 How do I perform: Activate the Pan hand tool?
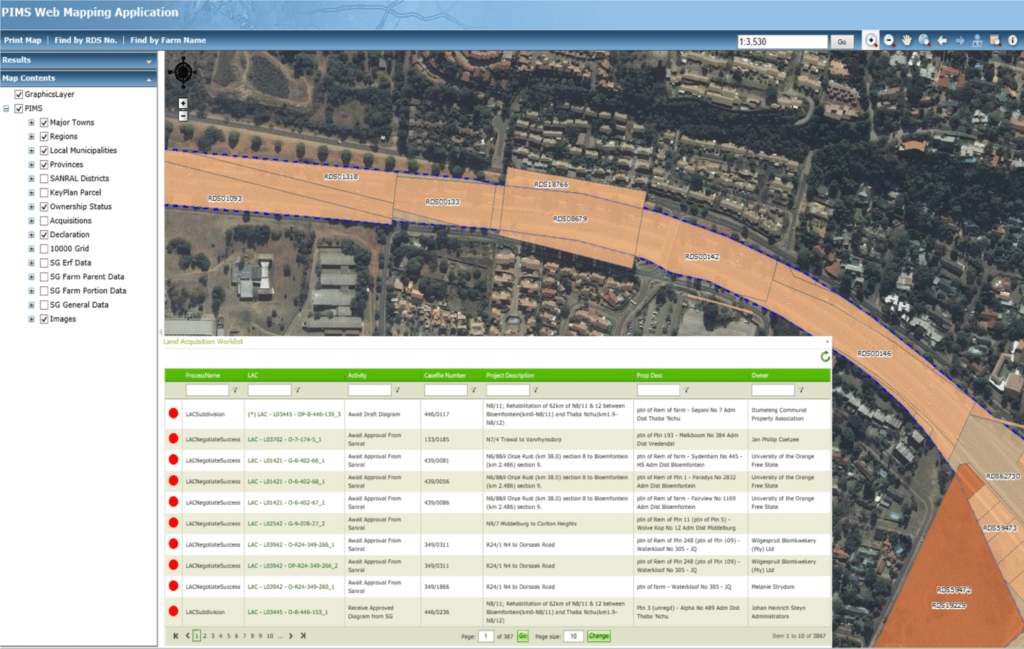(x=907, y=40)
